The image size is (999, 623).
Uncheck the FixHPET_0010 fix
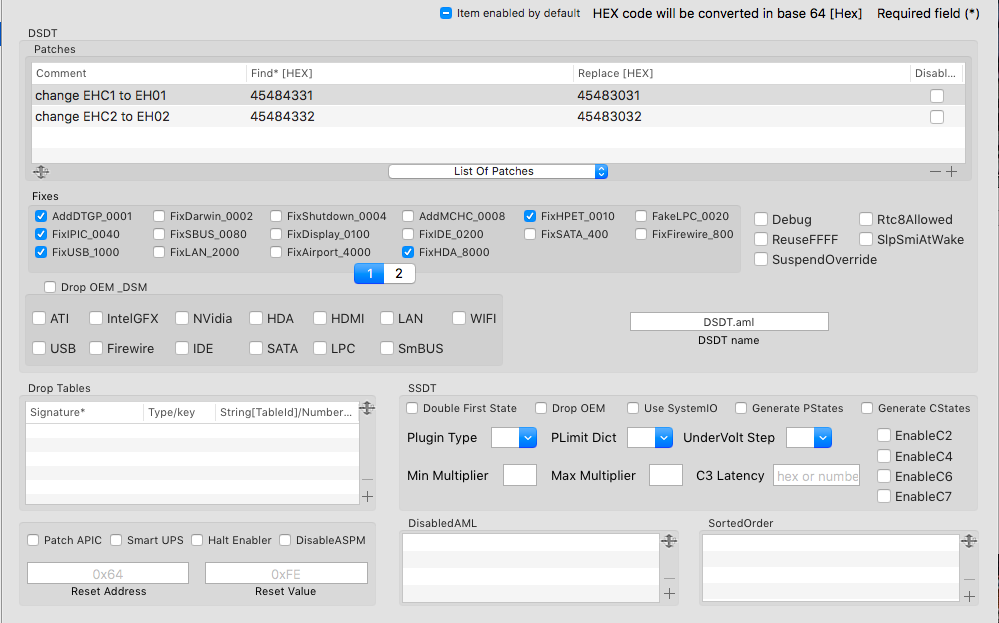click(531, 216)
